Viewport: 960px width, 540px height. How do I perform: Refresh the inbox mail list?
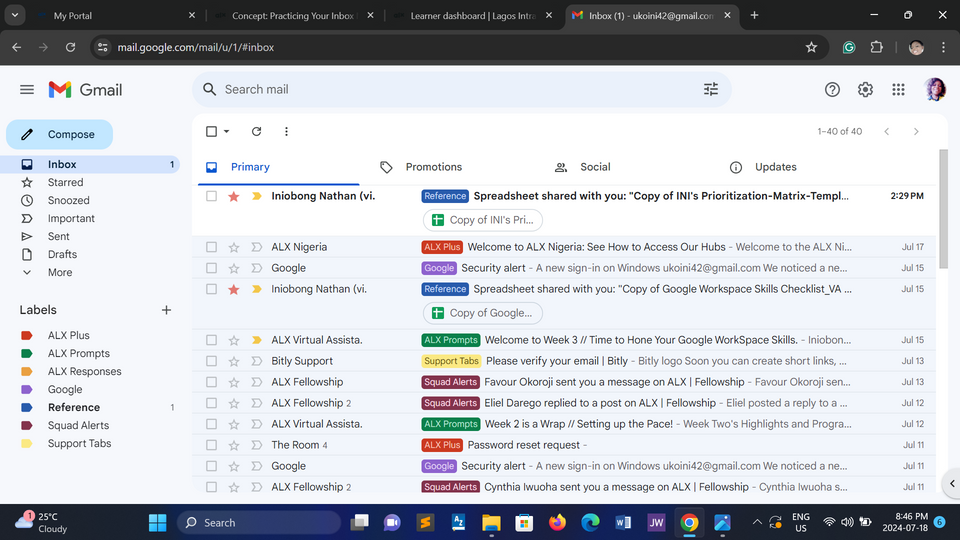[256, 132]
